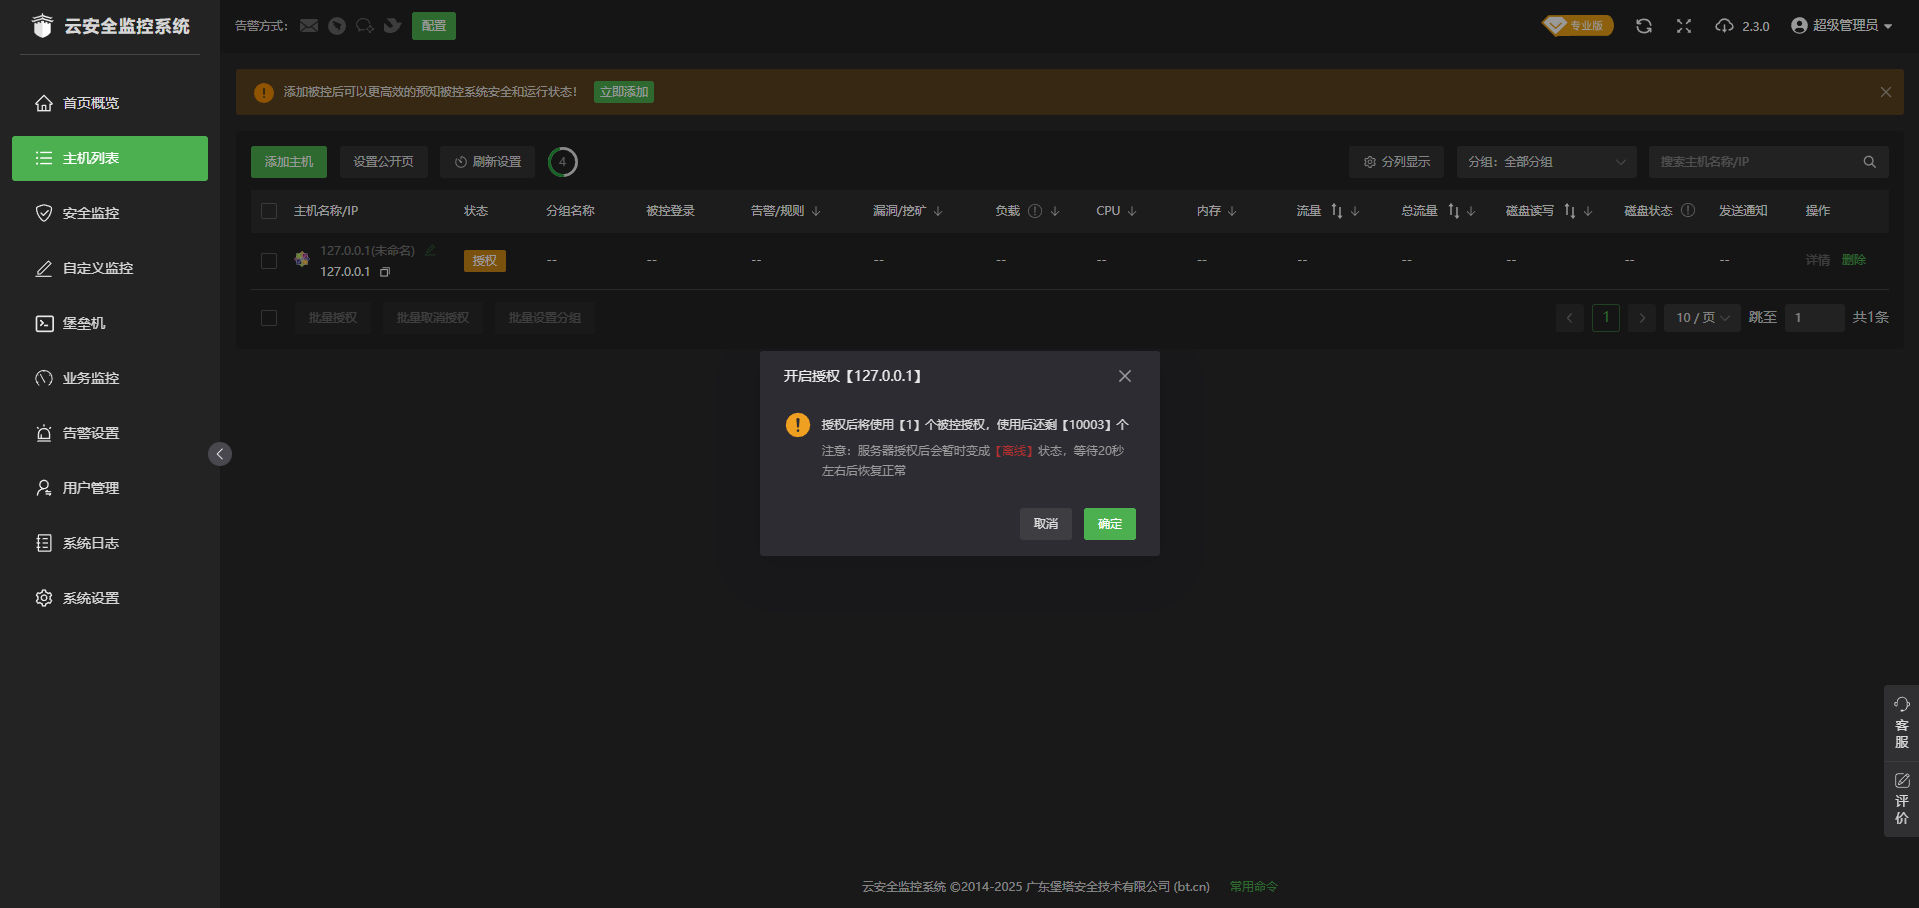Click the 2.3.0 cloud update icon
Viewport: 1919px width, 908px height.
click(1724, 25)
